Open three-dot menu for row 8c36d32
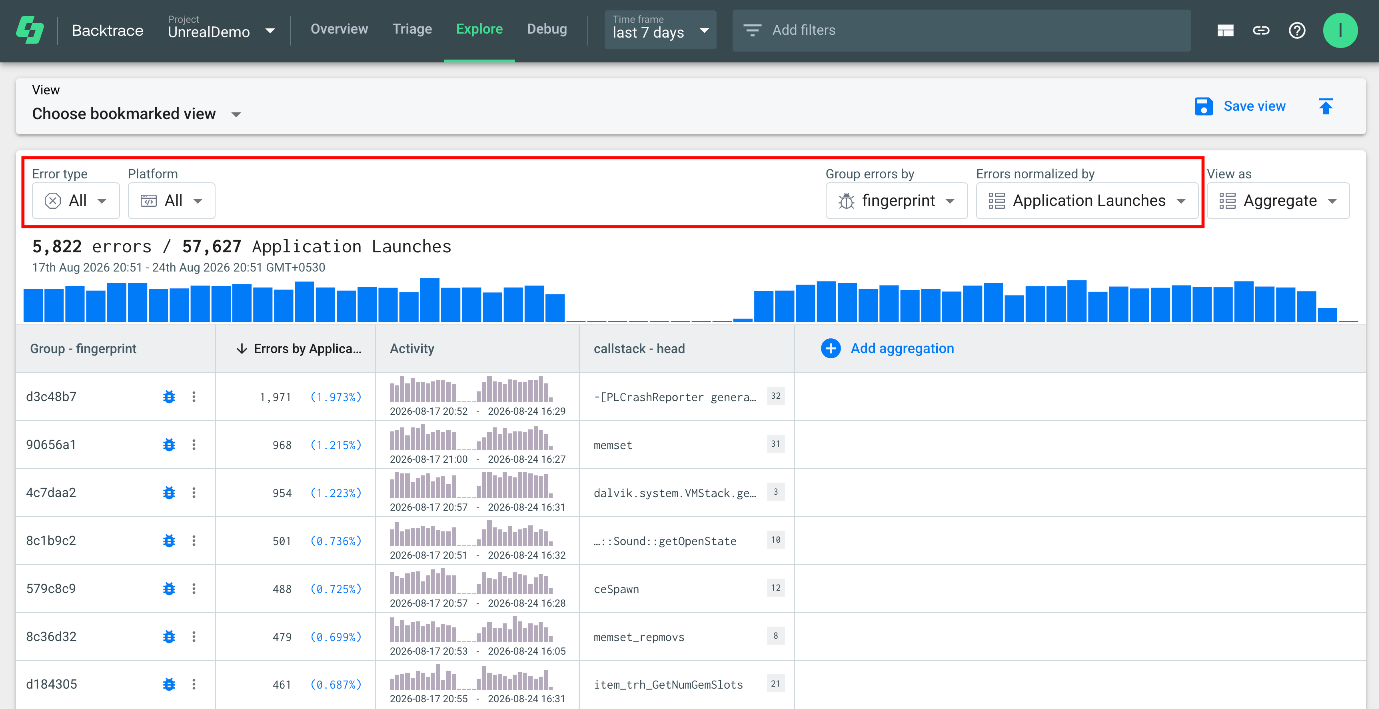Image resolution: width=1379 pixels, height=709 pixels. 194,637
